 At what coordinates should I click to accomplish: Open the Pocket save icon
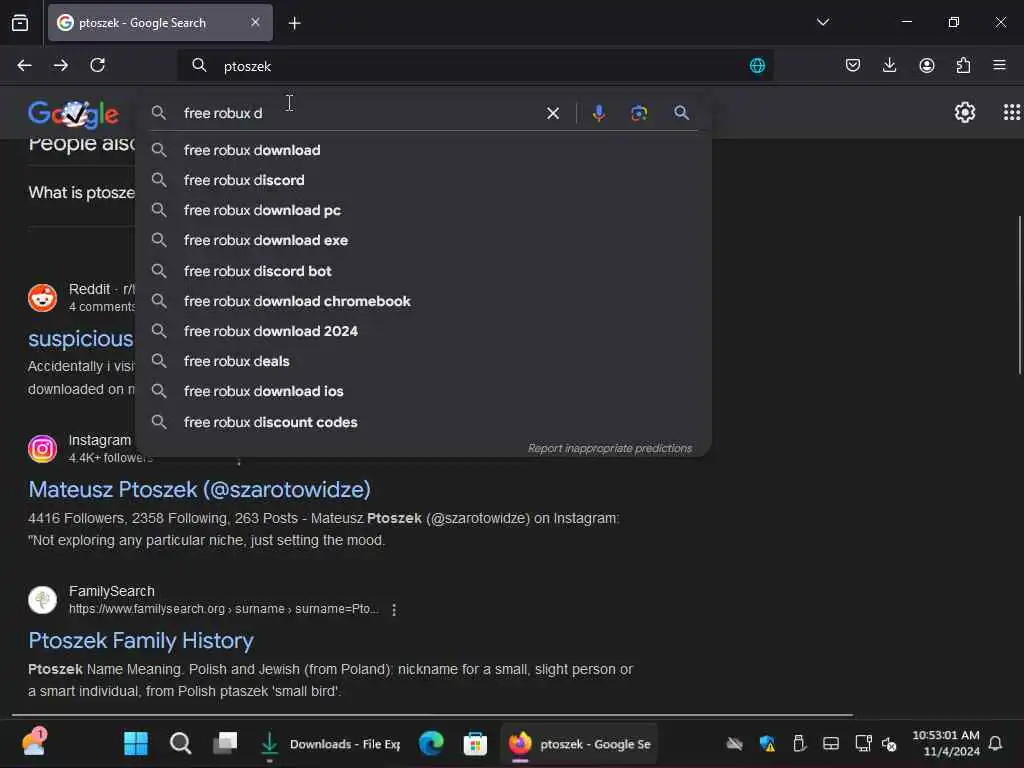852,65
